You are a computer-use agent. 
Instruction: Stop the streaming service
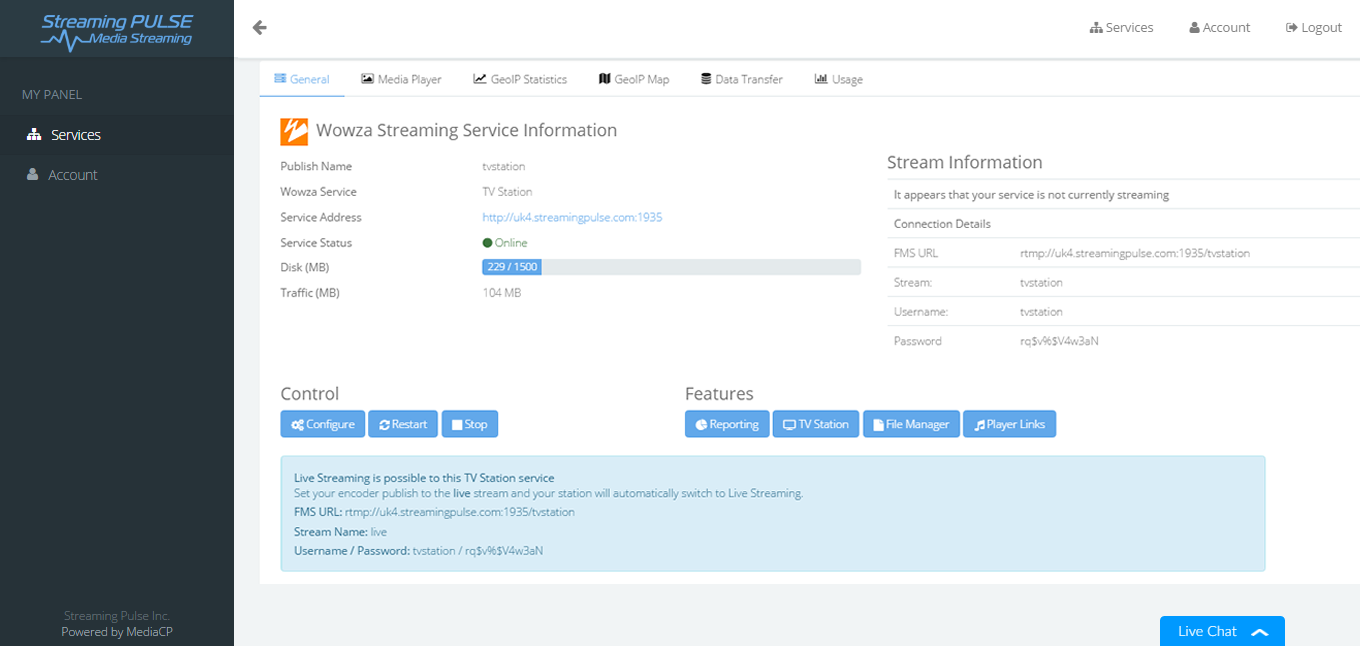[x=470, y=424]
